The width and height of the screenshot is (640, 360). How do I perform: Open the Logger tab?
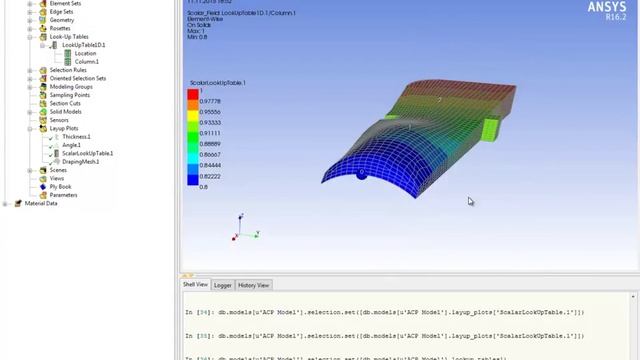pyautogui.click(x=223, y=285)
